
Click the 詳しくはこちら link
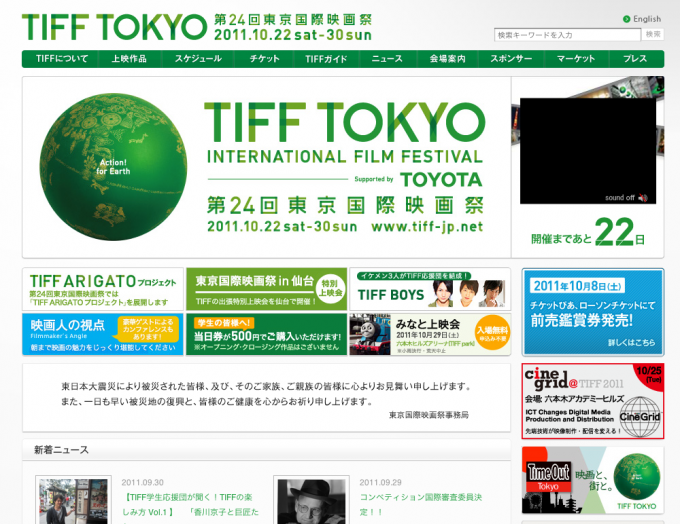[631, 343]
